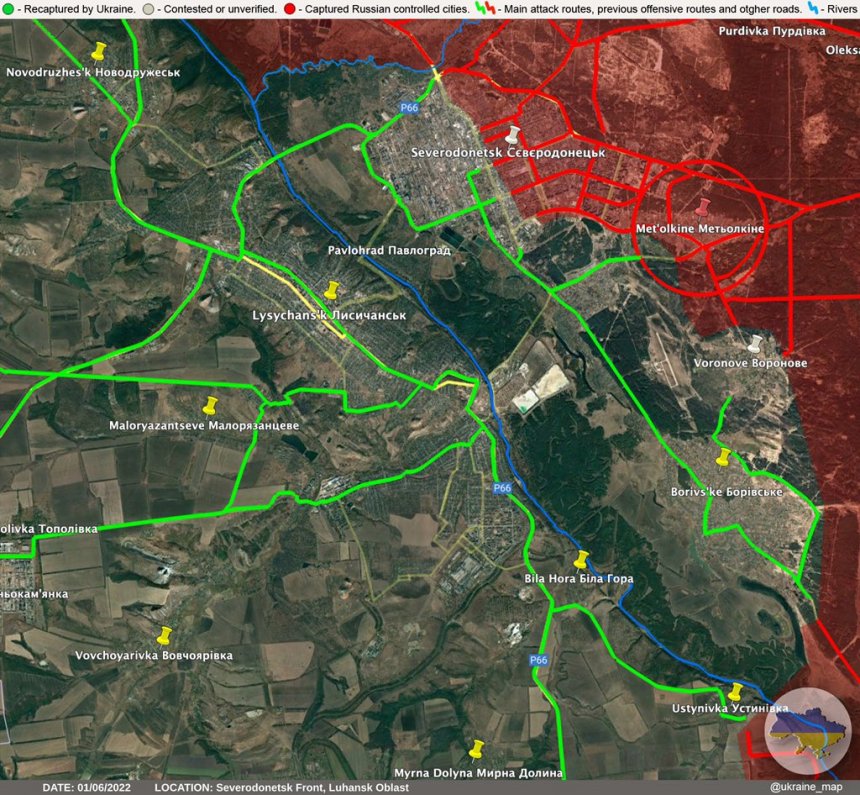Select the red pin at Met'olkine

[x=704, y=207]
